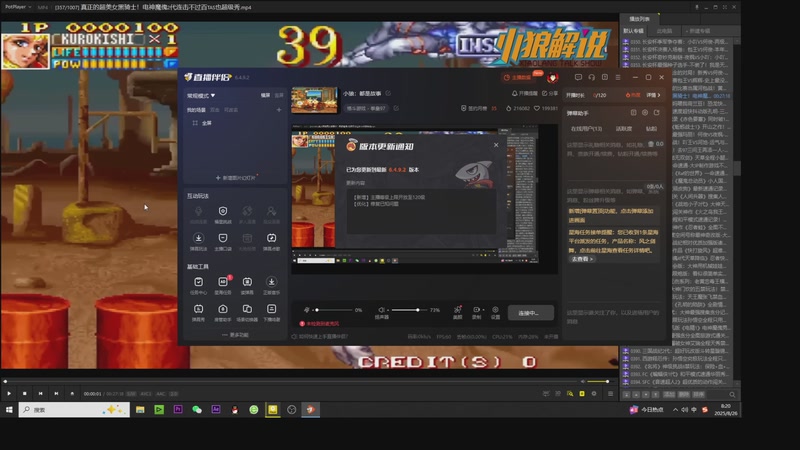Viewport: 800px width, 450px height.
Task: Open the 正版音乐 music download tool
Action: (x=271, y=285)
